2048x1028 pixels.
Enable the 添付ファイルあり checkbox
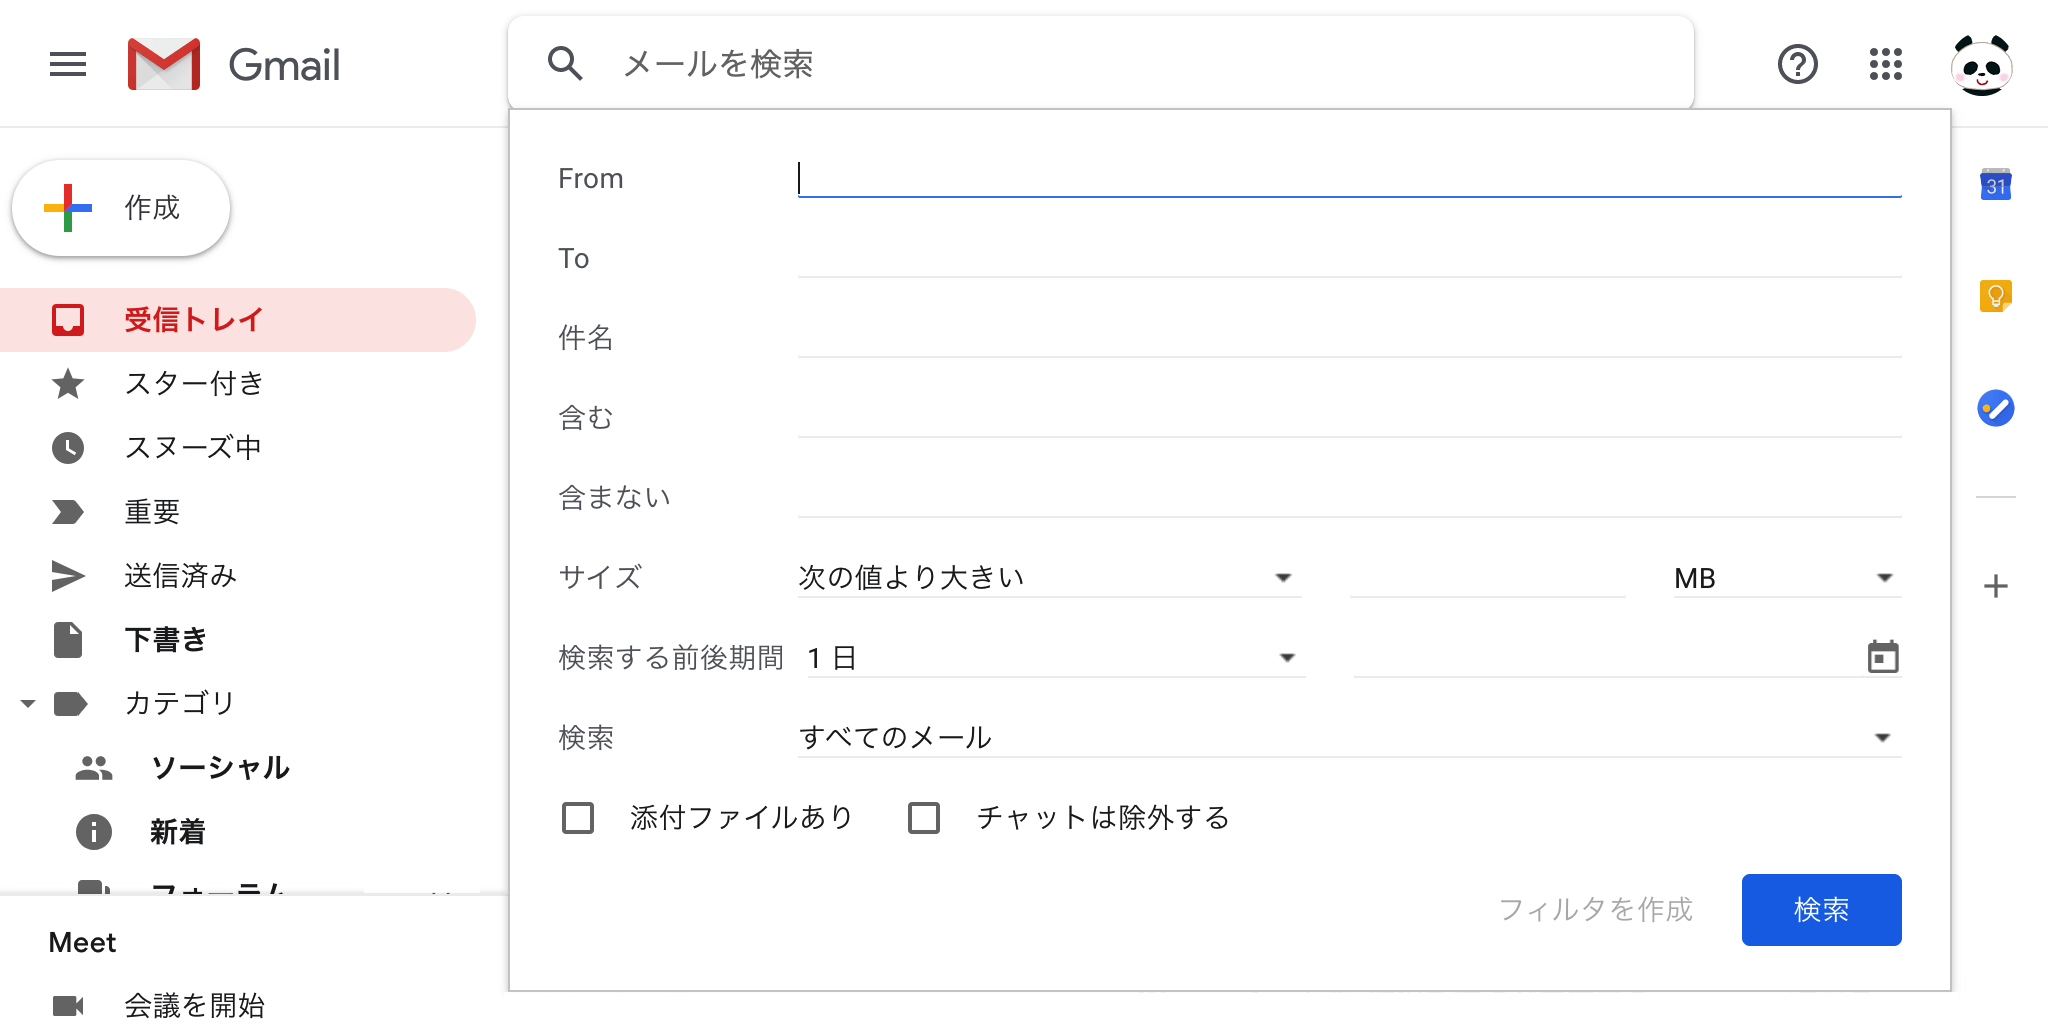pyautogui.click(x=577, y=818)
